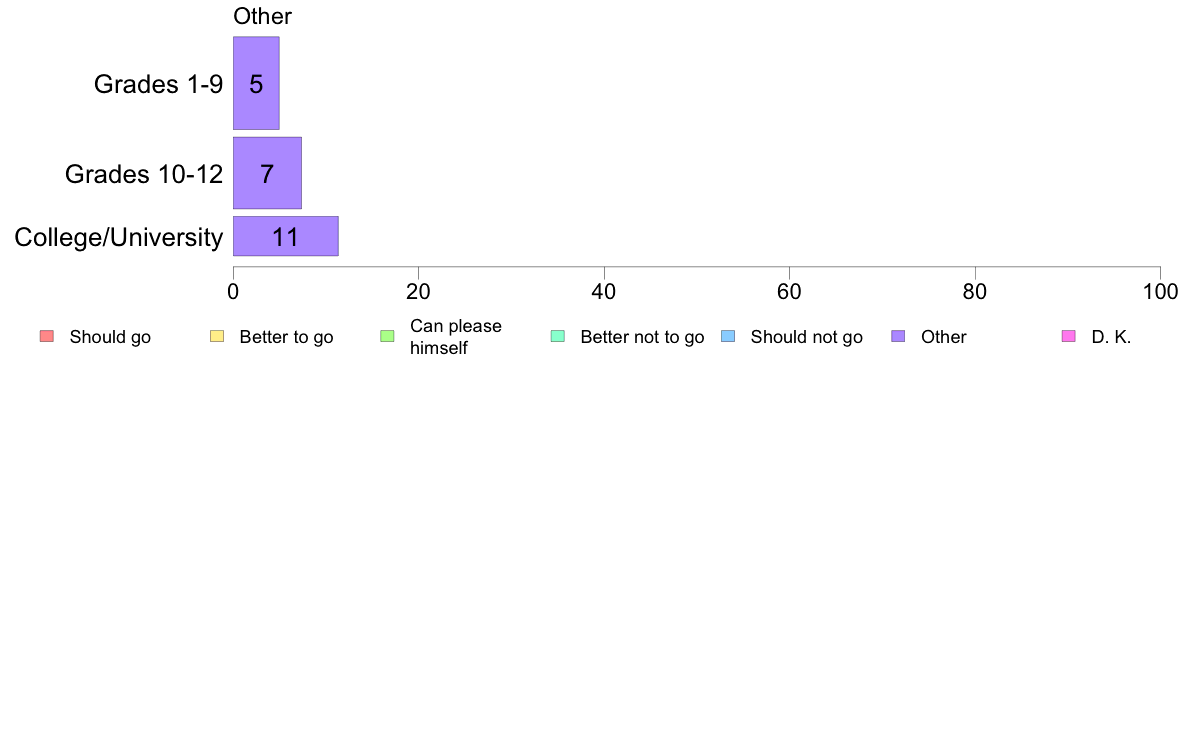
Task: Click the yellow Better to go legend swatch
Action: (x=217, y=336)
